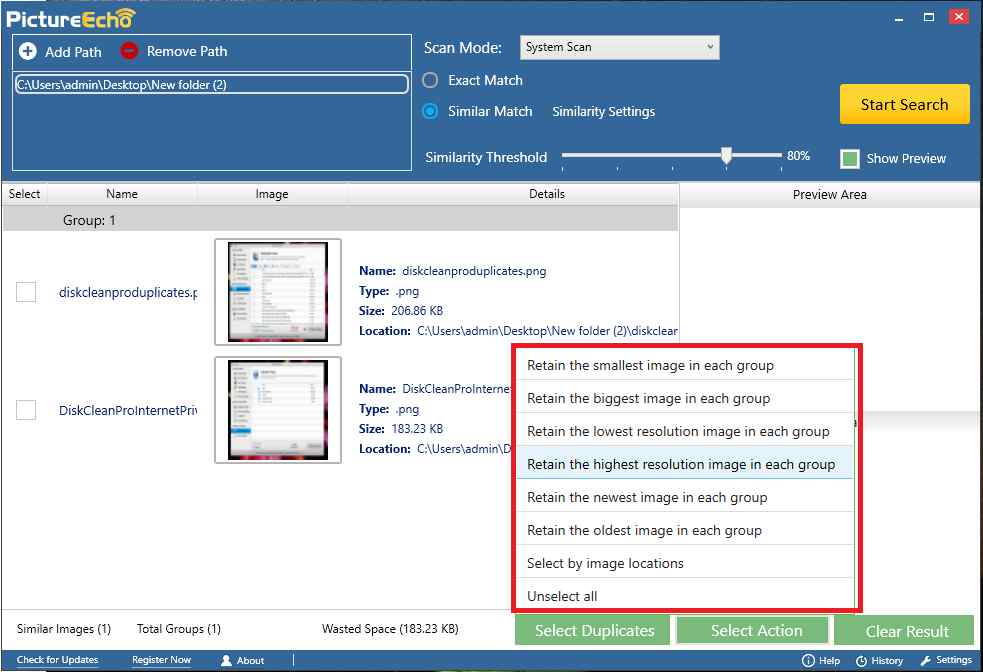Click the 80% threshold value
The image size is (983, 672).
[798, 155]
